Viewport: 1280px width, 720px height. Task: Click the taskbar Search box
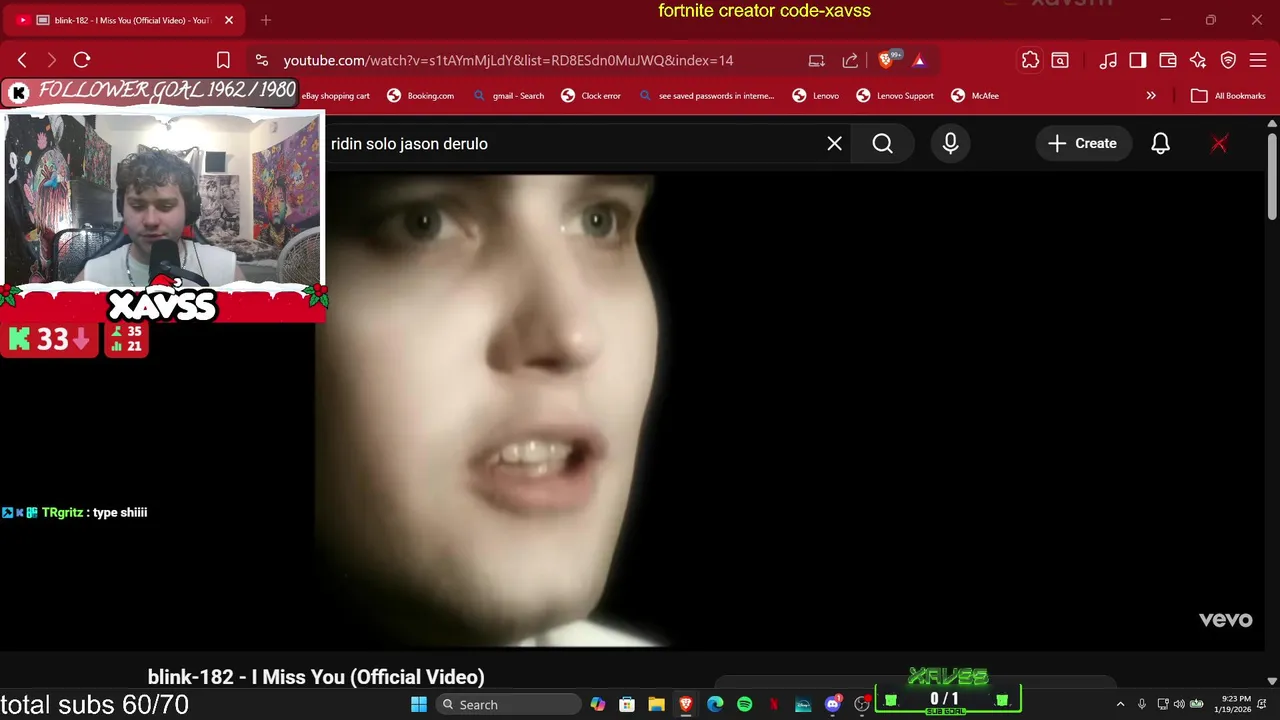coord(509,705)
